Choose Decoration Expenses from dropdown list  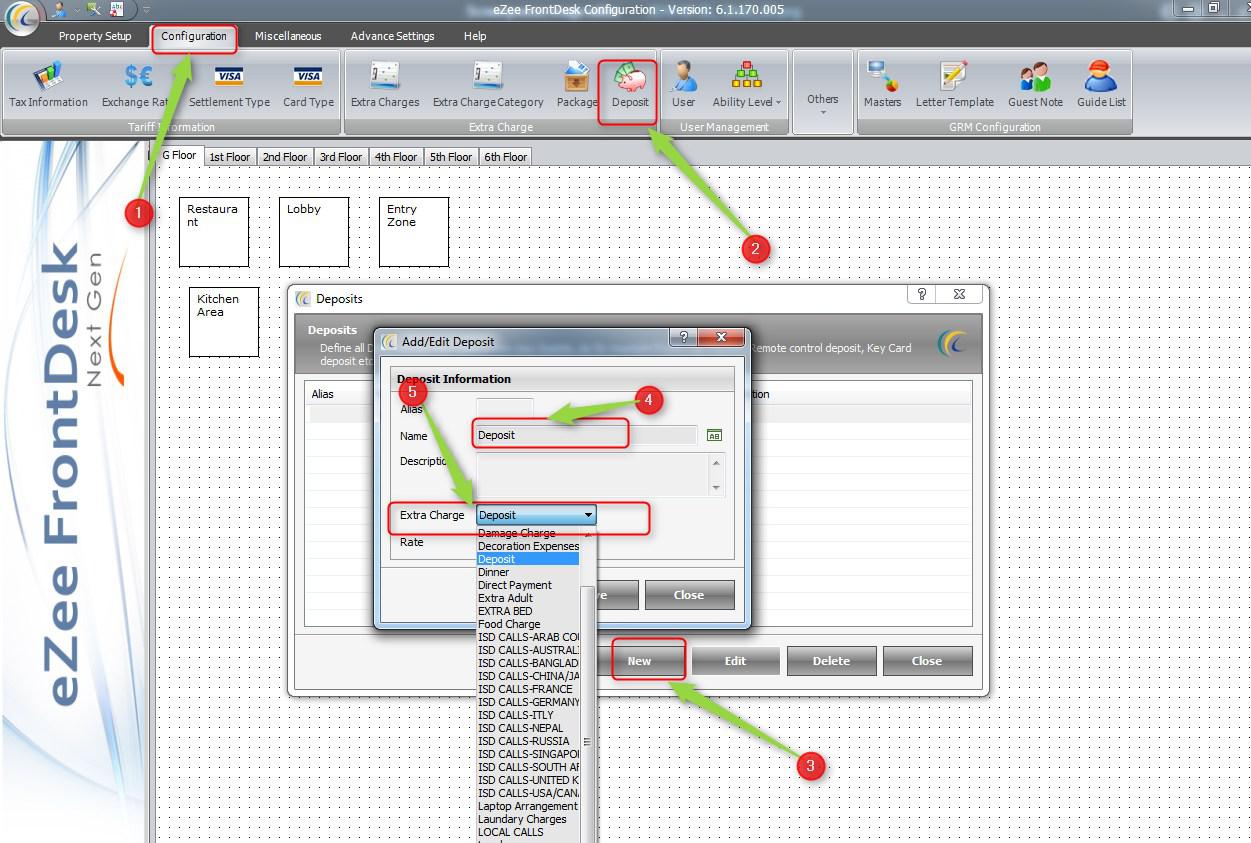pos(528,546)
